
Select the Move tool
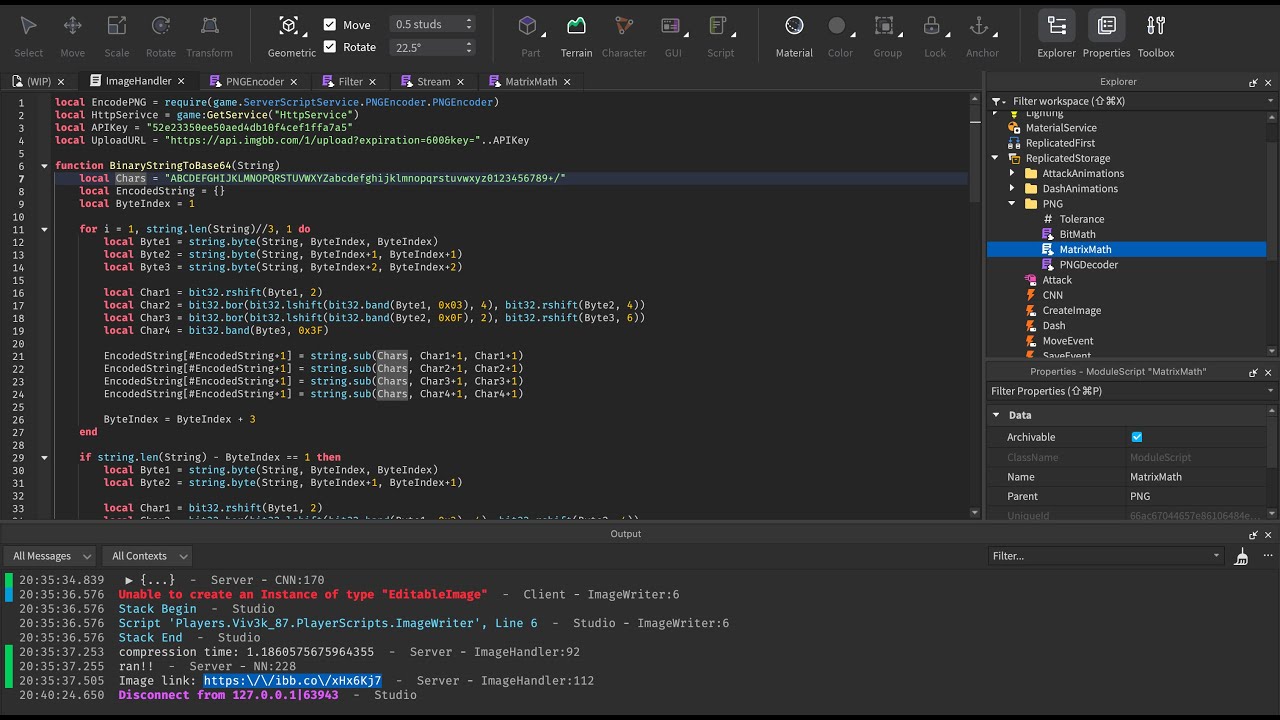(x=72, y=30)
